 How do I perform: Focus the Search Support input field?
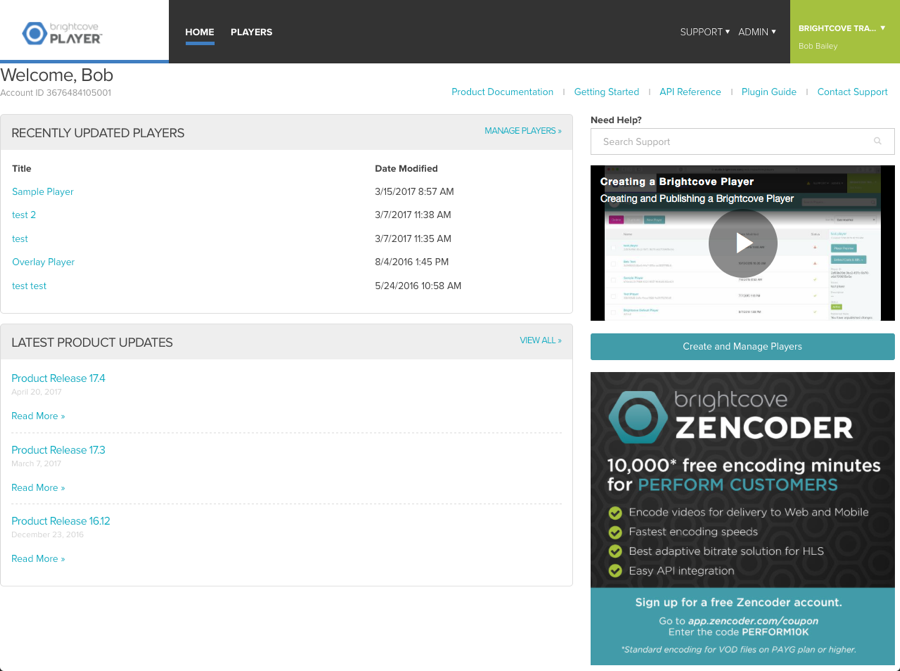(x=742, y=141)
